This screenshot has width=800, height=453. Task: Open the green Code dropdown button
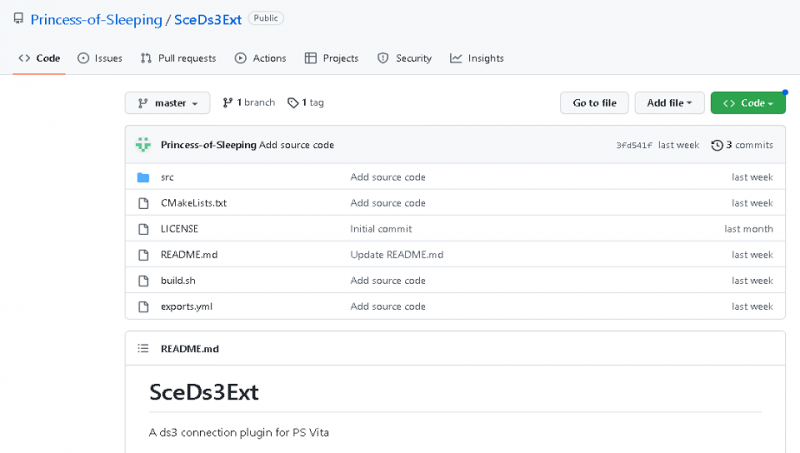click(748, 103)
